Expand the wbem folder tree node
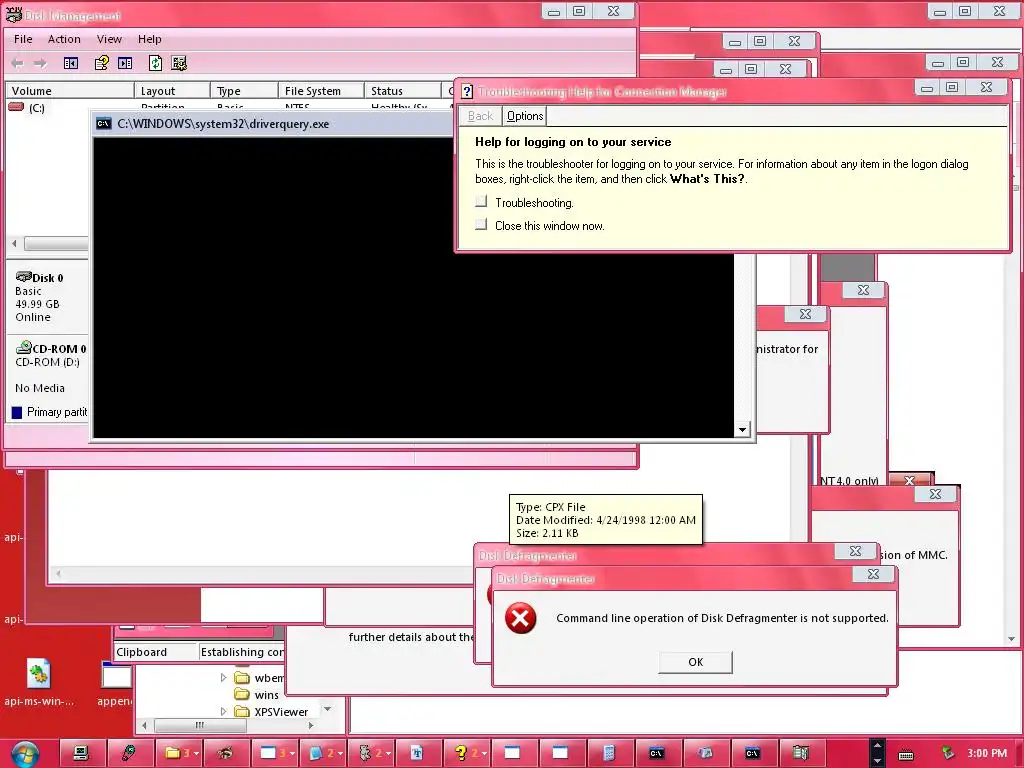 223,678
